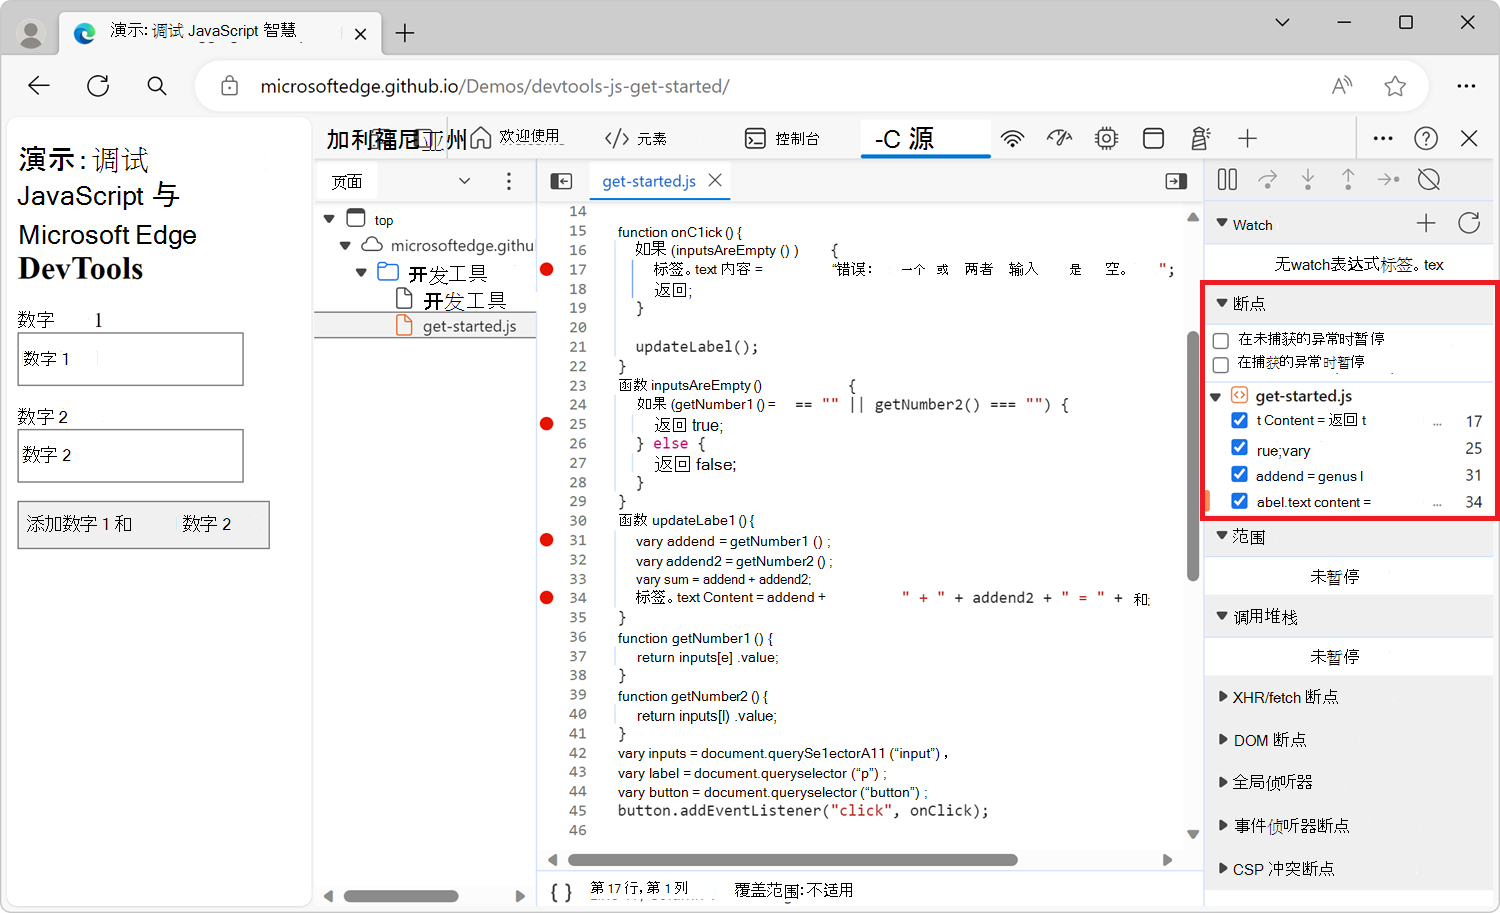This screenshot has height=913, width=1500.
Task: Add a watch expression with plus icon
Action: (x=1426, y=224)
